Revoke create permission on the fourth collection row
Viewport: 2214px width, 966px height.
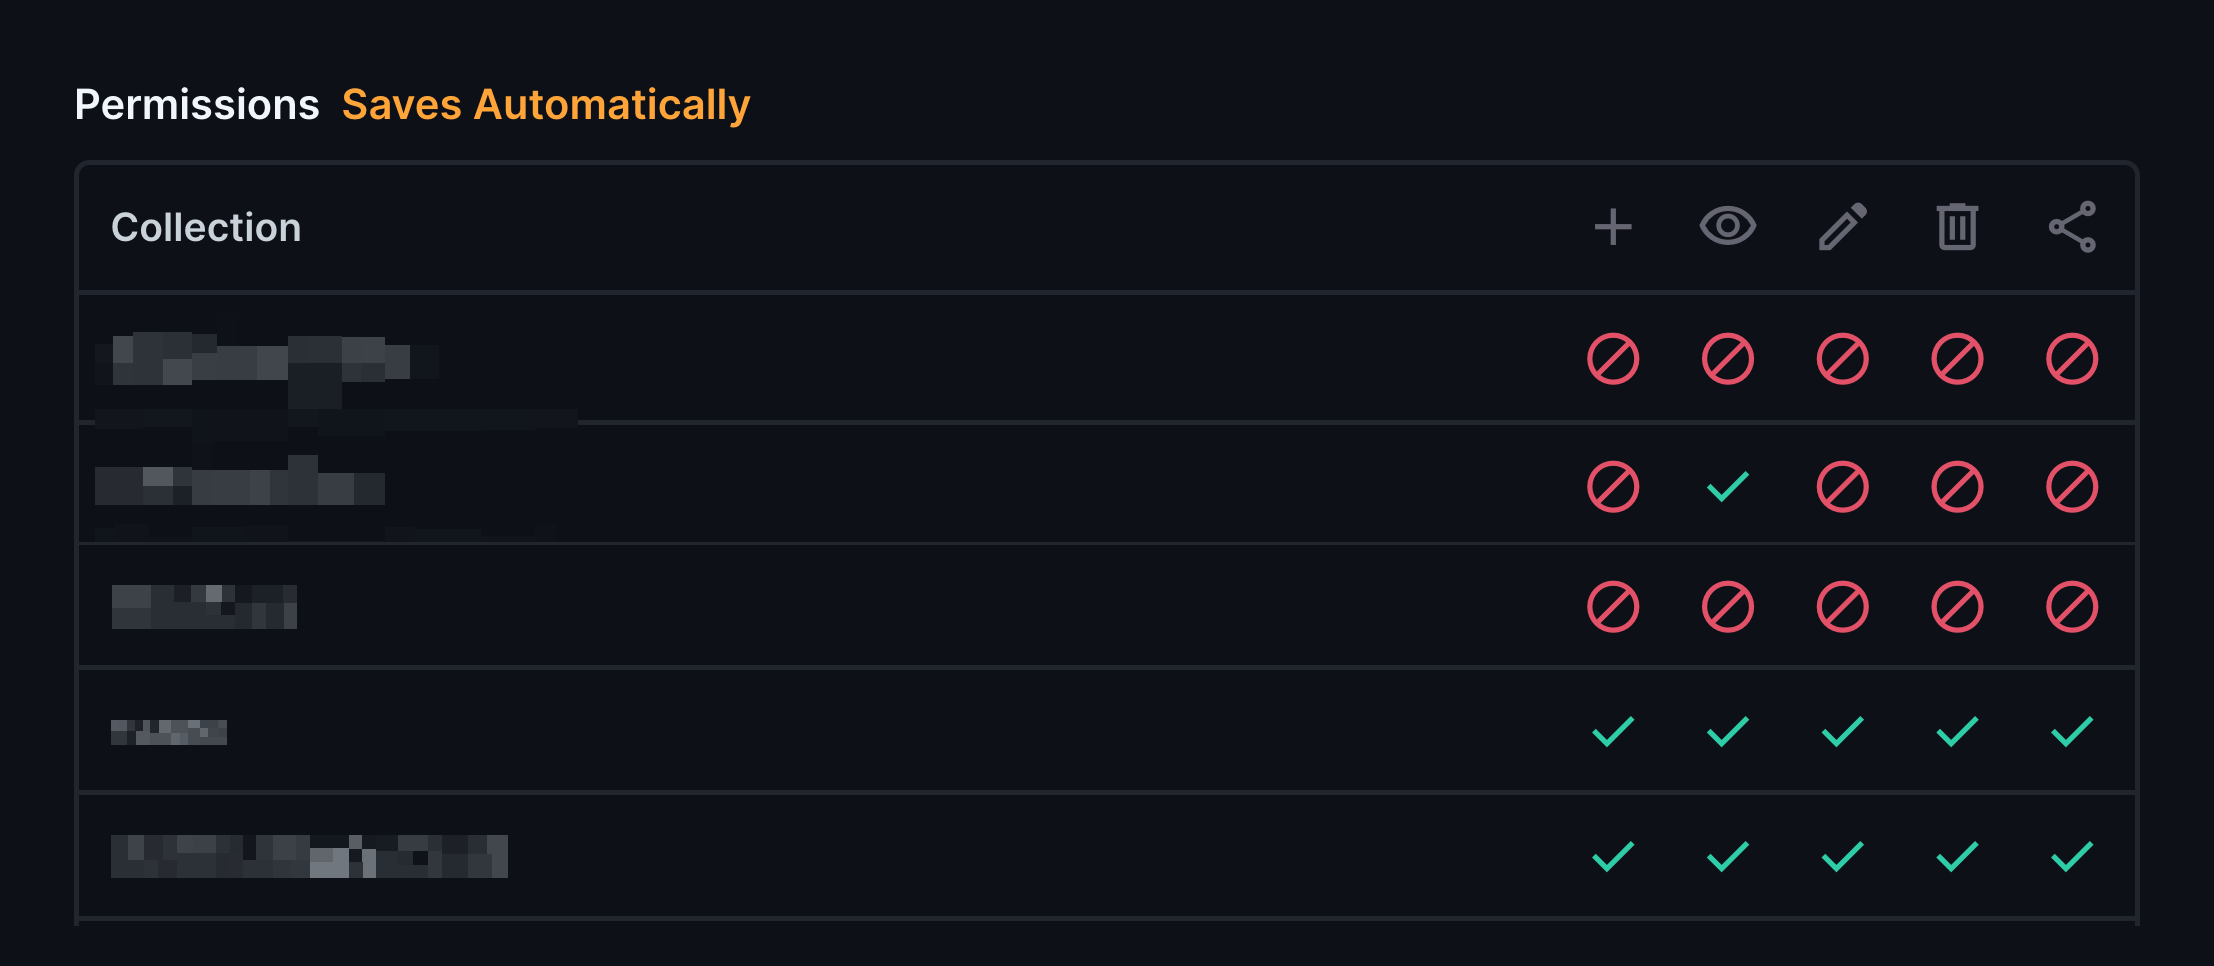[1613, 732]
